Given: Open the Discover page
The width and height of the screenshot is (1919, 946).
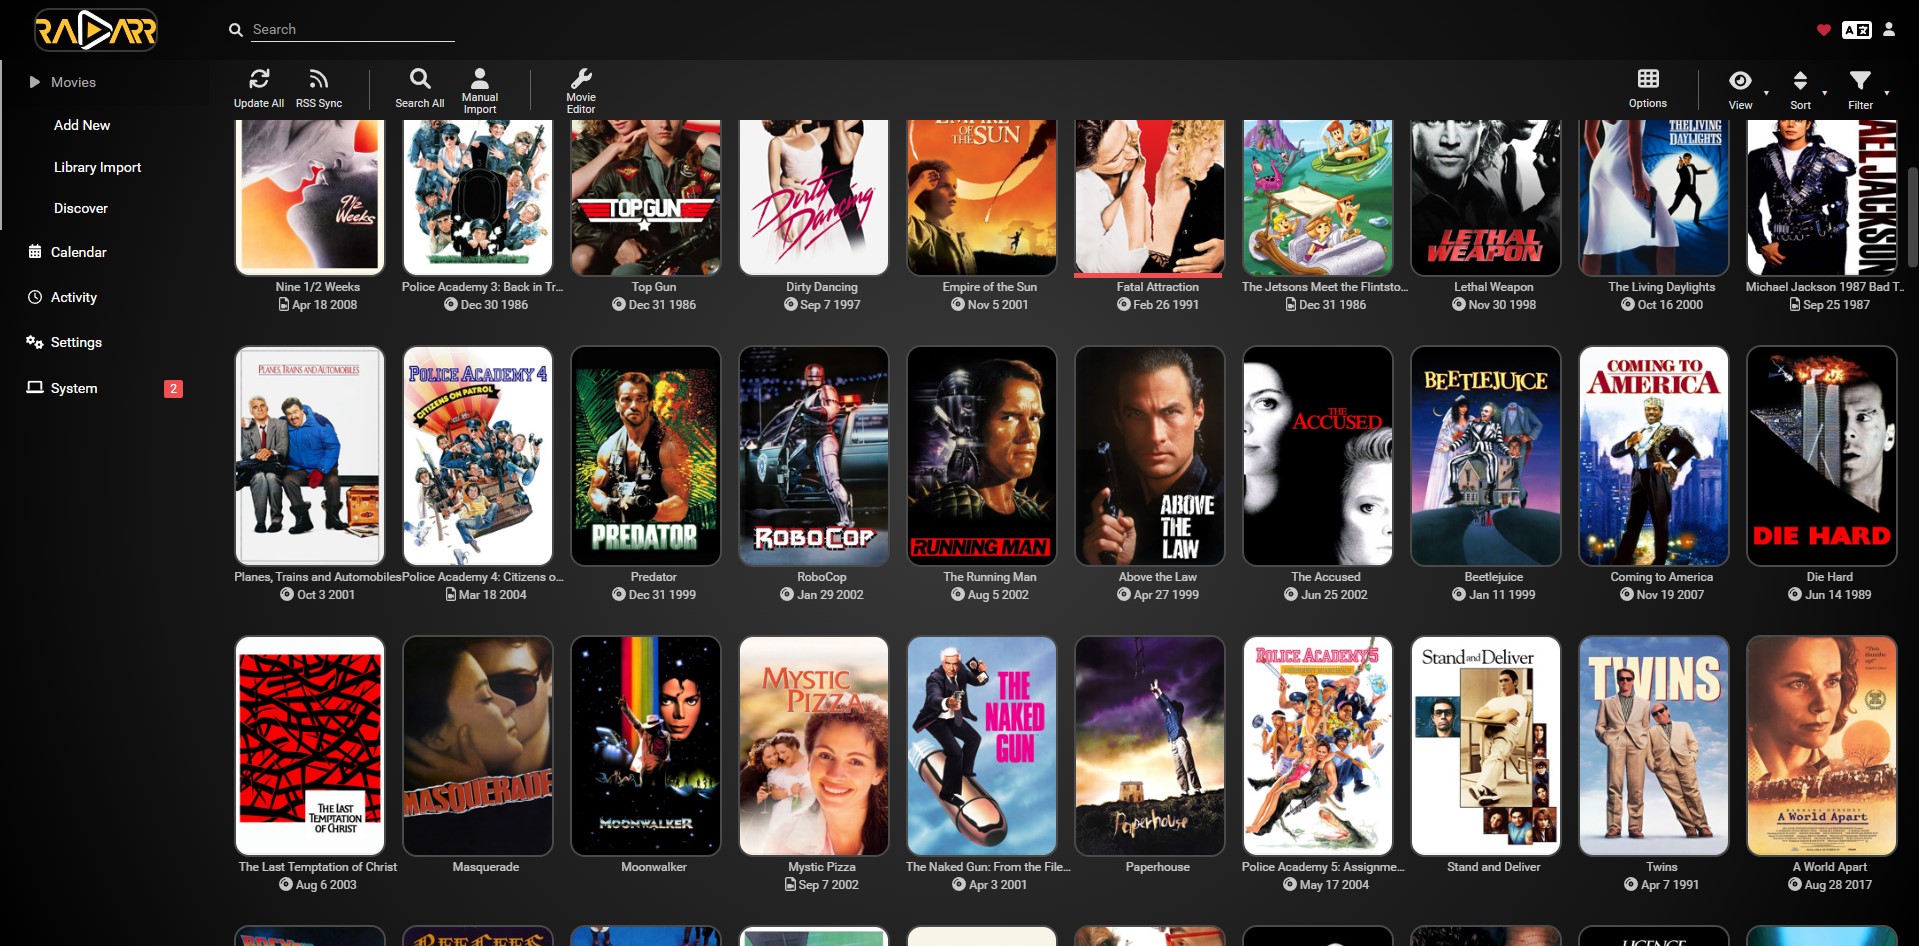Looking at the screenshot, I should coord(81,208).
